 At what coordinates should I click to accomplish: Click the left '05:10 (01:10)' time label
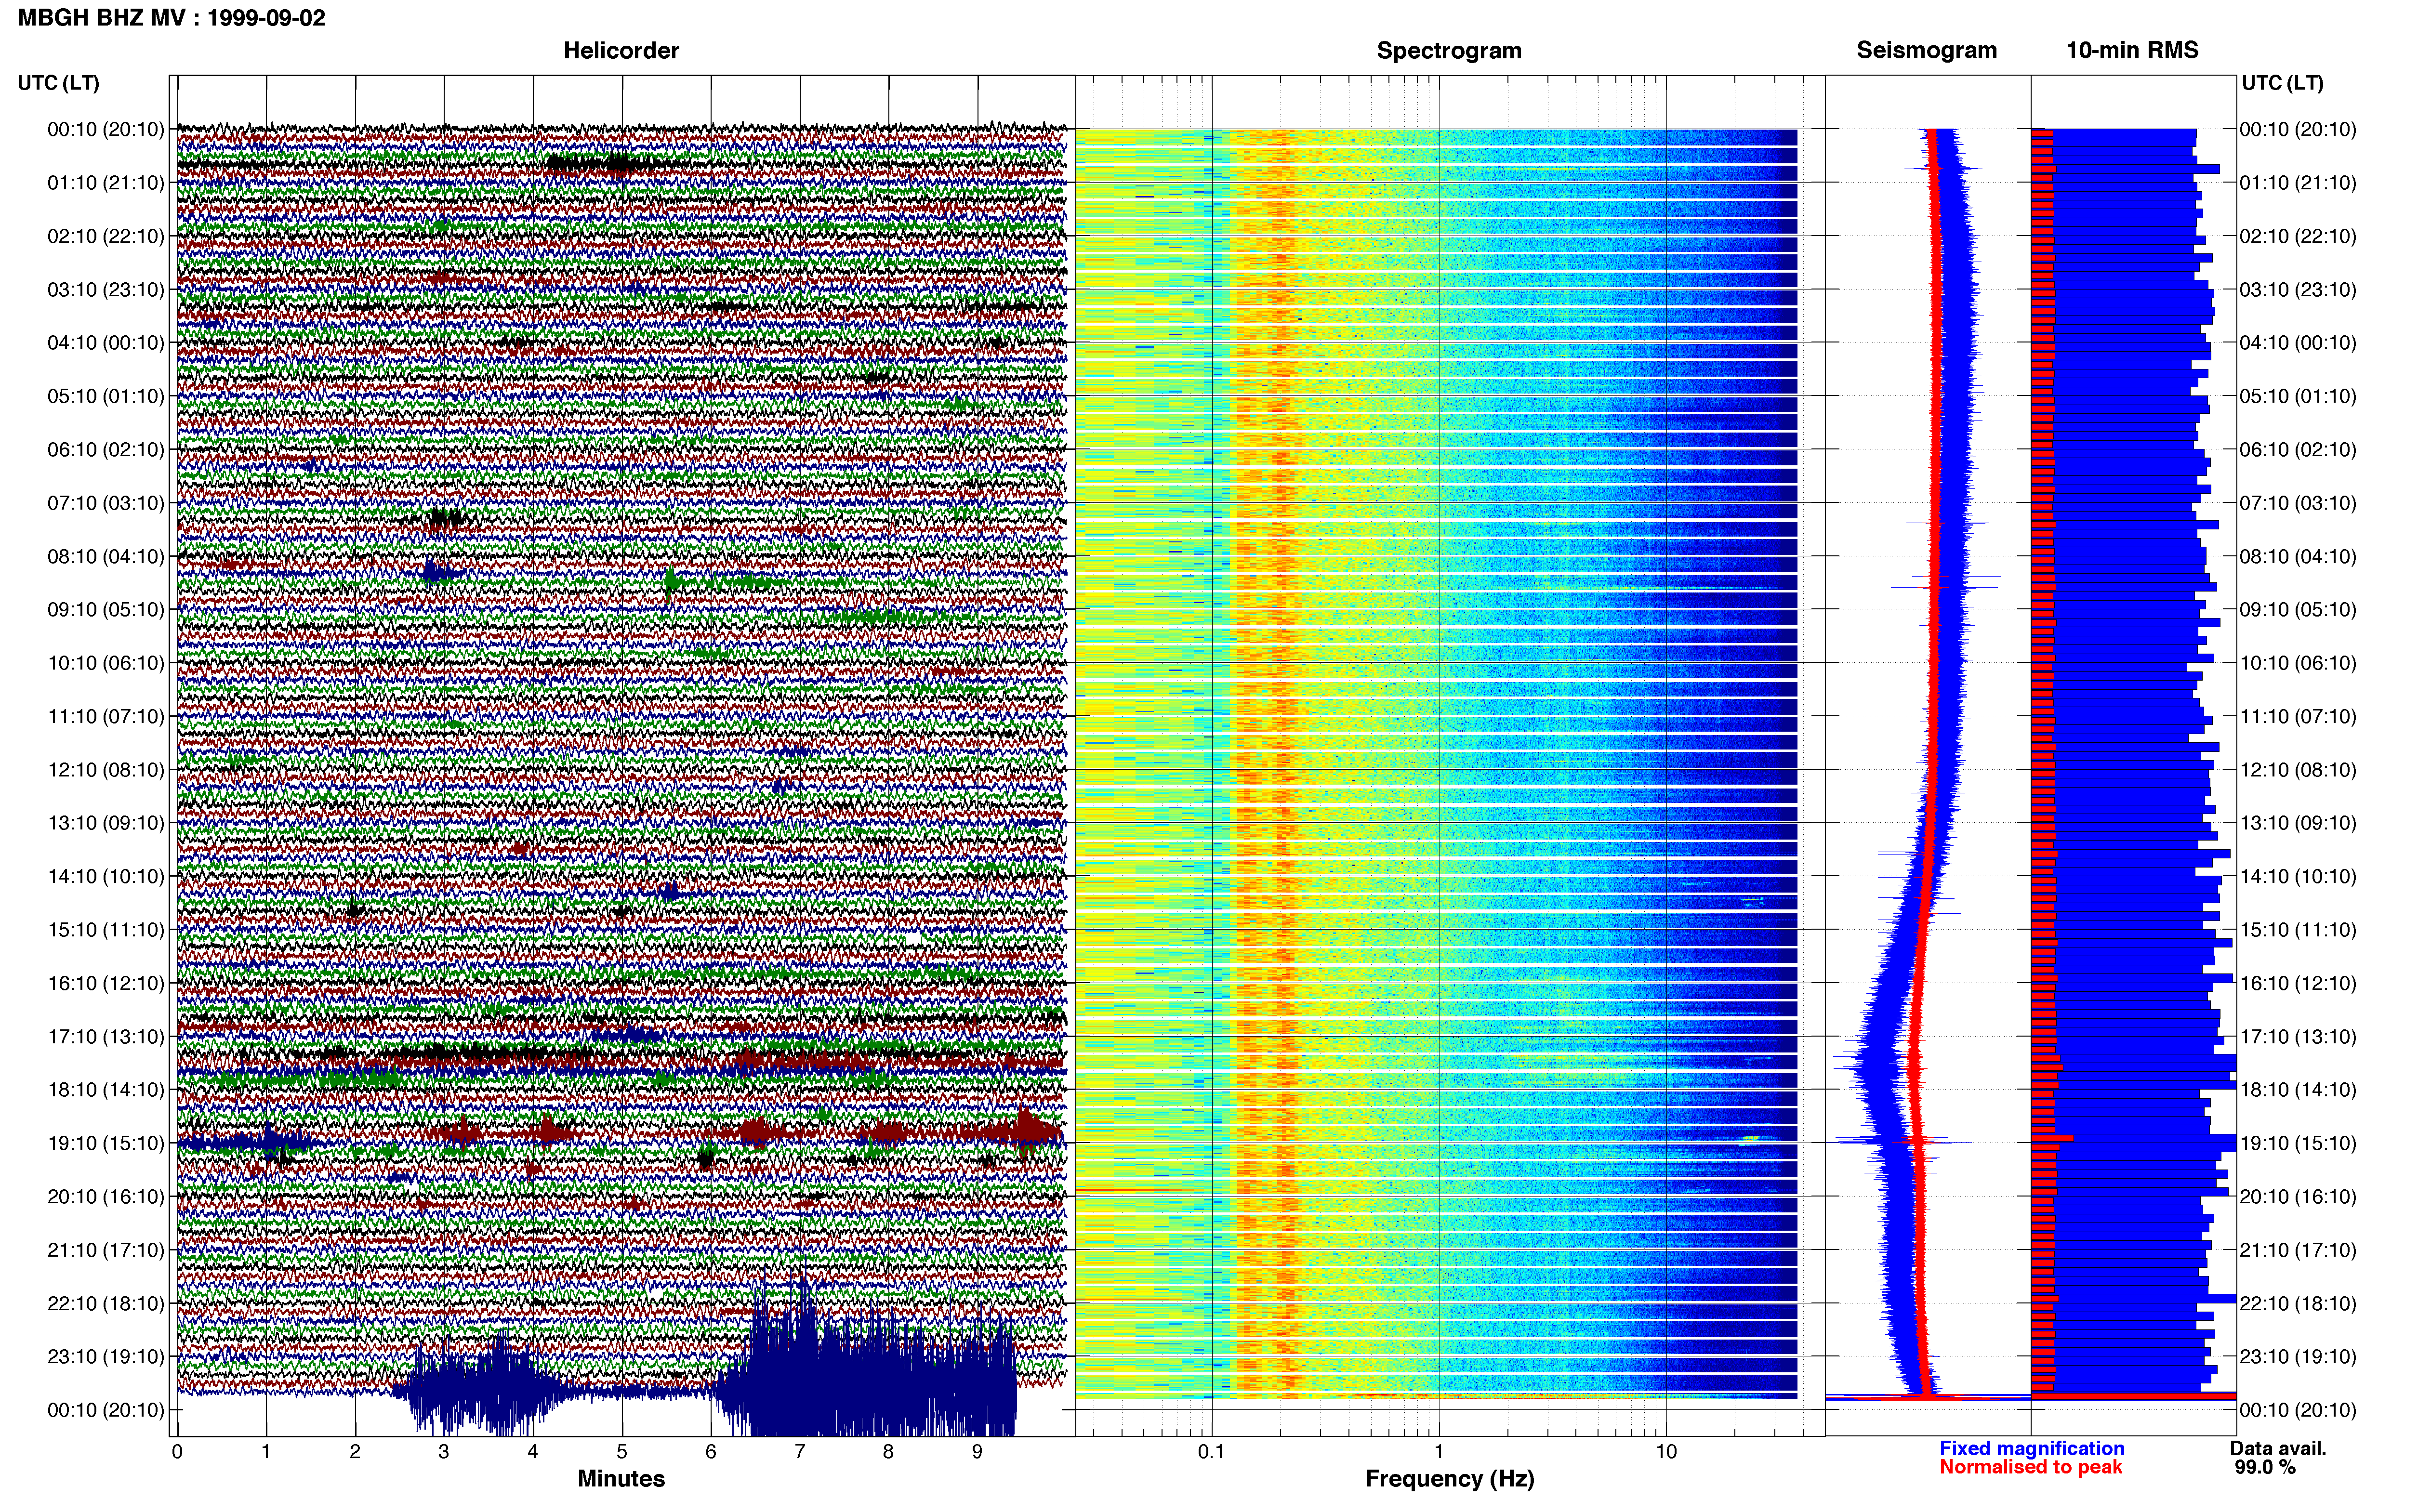point(106,396)
